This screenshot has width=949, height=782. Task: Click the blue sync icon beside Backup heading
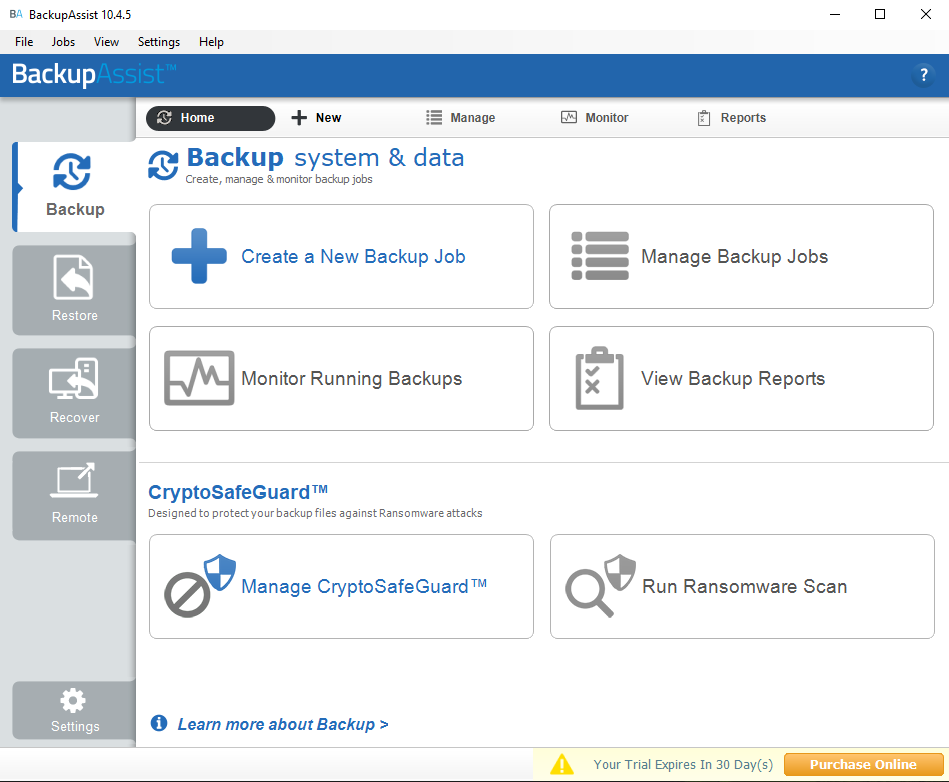(163, 165)
